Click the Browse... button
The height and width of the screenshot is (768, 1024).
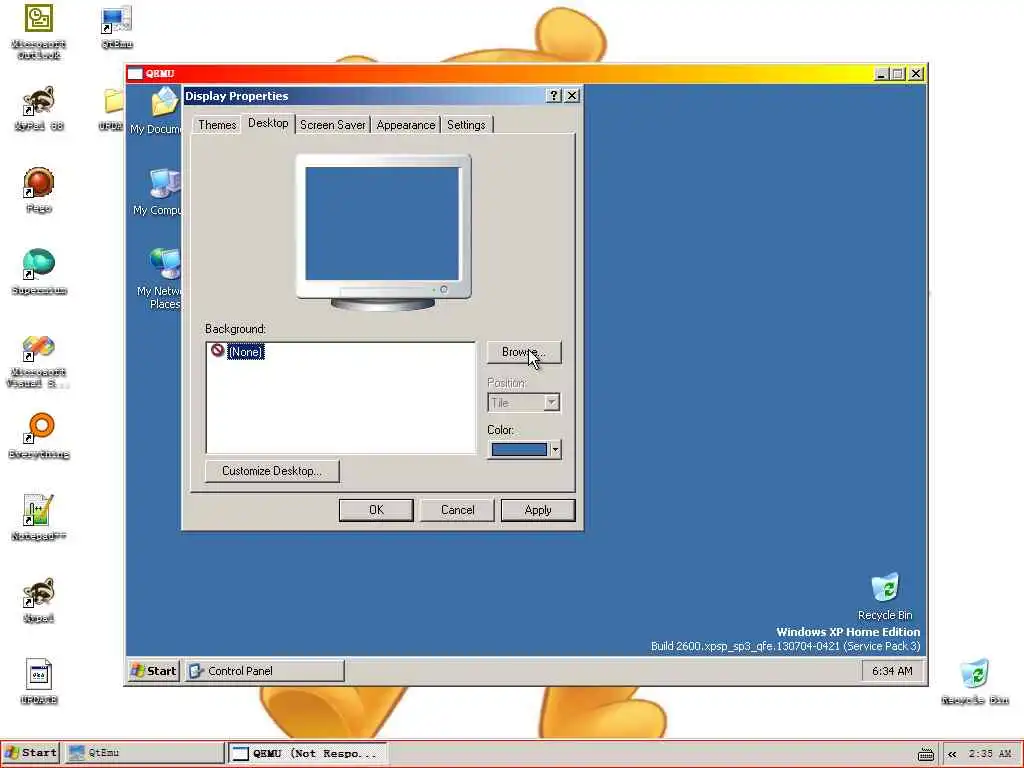(524, 352)
